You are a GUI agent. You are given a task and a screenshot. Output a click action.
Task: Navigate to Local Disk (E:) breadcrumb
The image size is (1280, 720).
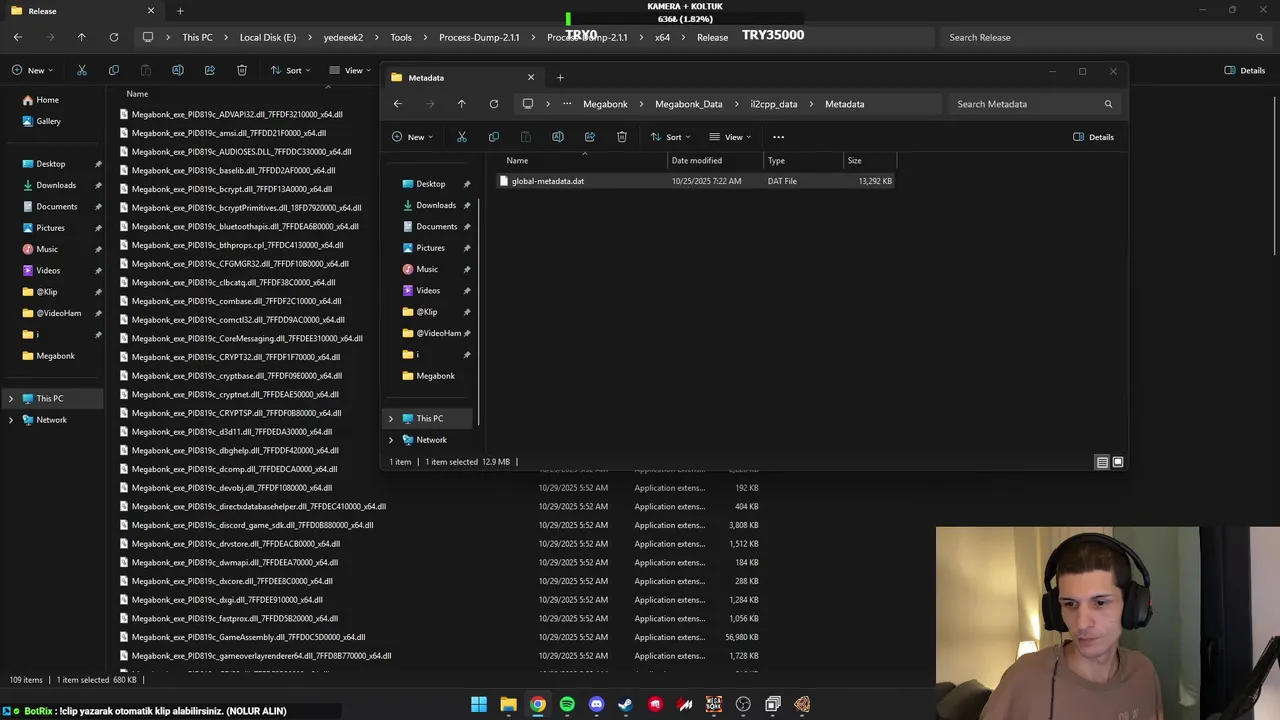pos(268,37)
